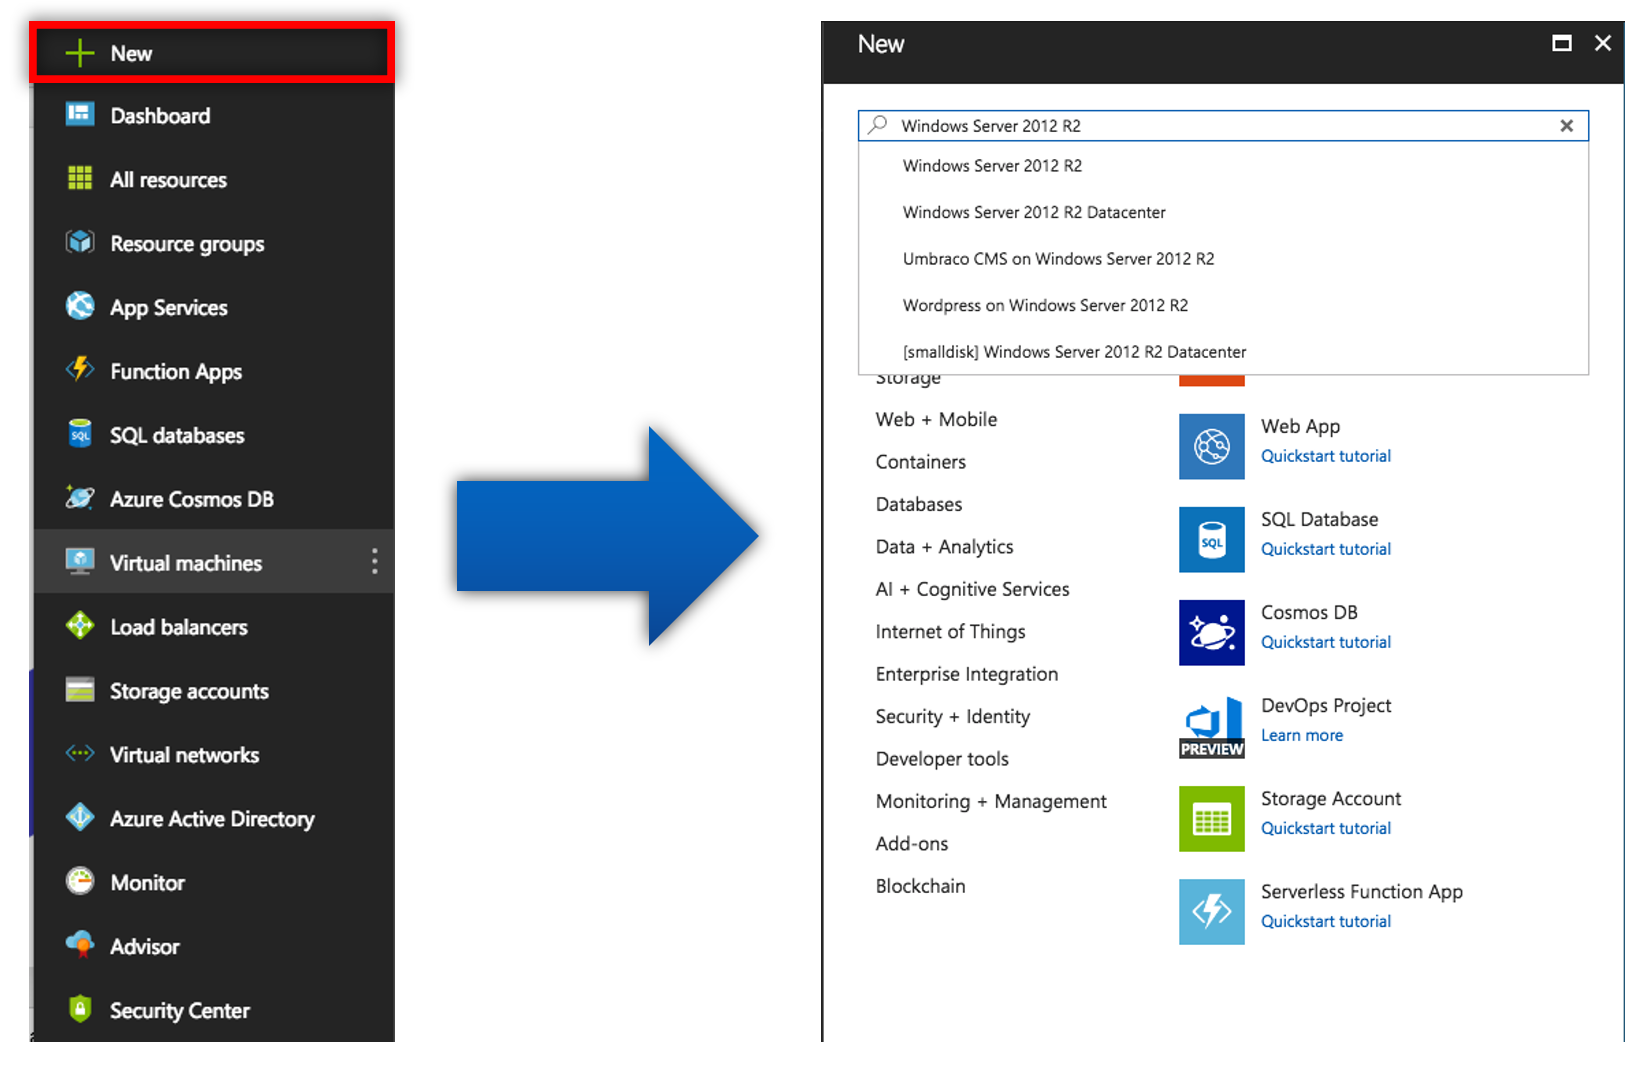
Task: Open the AI + Cognitive Services category
Action: [x=972, y=589]
